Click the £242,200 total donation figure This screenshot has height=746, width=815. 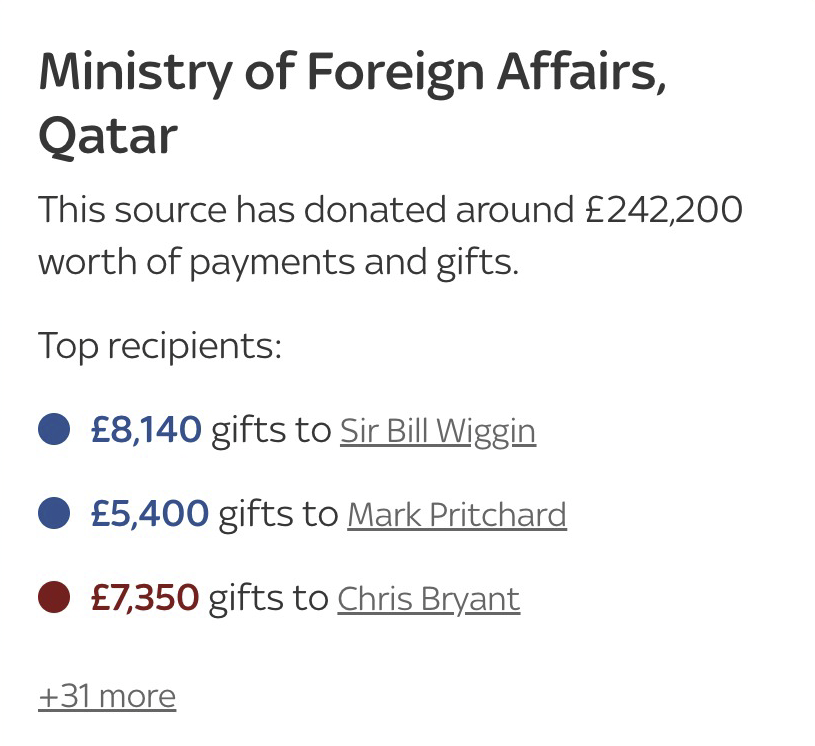tap(664, 210)
